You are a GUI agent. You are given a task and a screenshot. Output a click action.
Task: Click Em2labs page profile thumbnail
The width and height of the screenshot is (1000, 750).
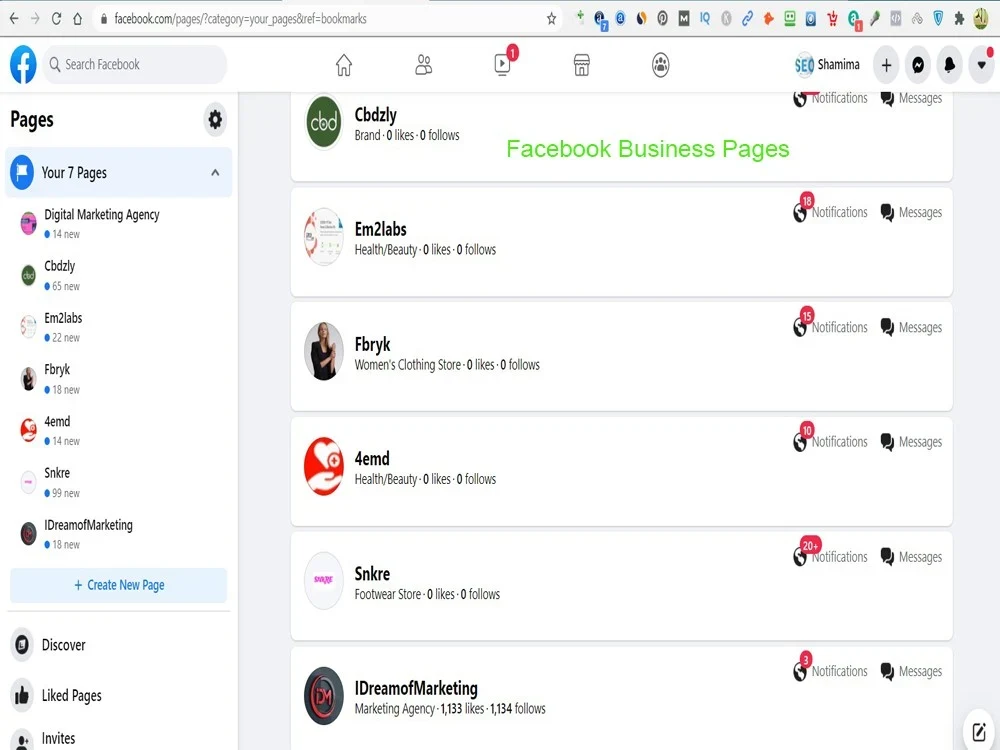(x=324, y=237)
